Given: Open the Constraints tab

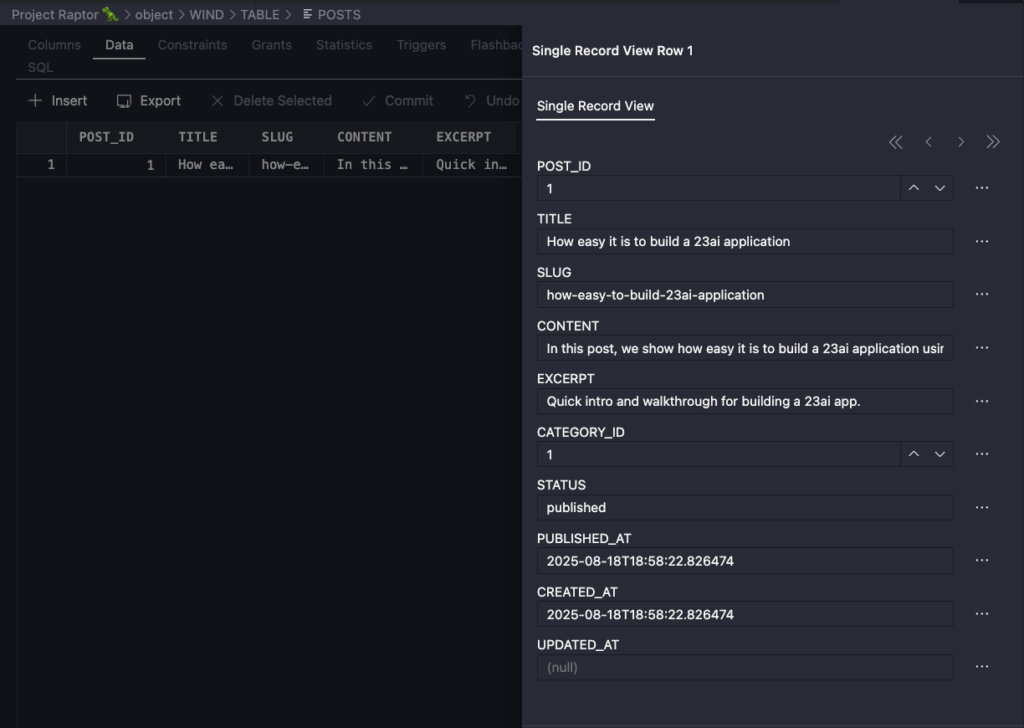Looking at the screenshot, I should pyautogui.click(x=192, y=45).
